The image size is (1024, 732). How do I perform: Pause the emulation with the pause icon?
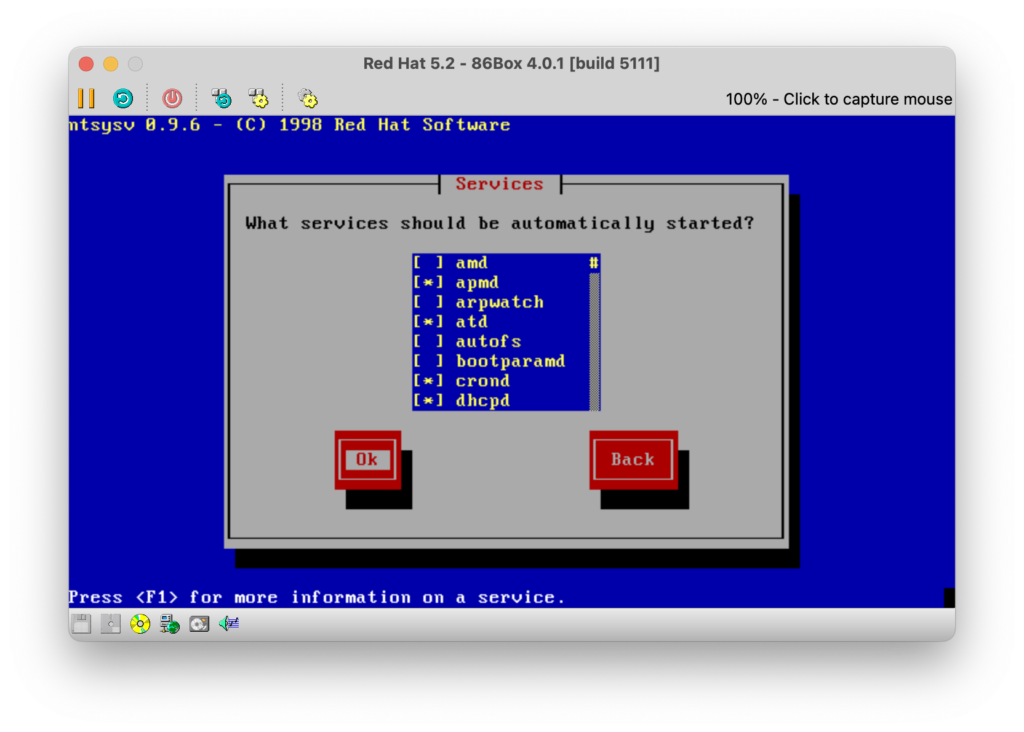(86, 99)
